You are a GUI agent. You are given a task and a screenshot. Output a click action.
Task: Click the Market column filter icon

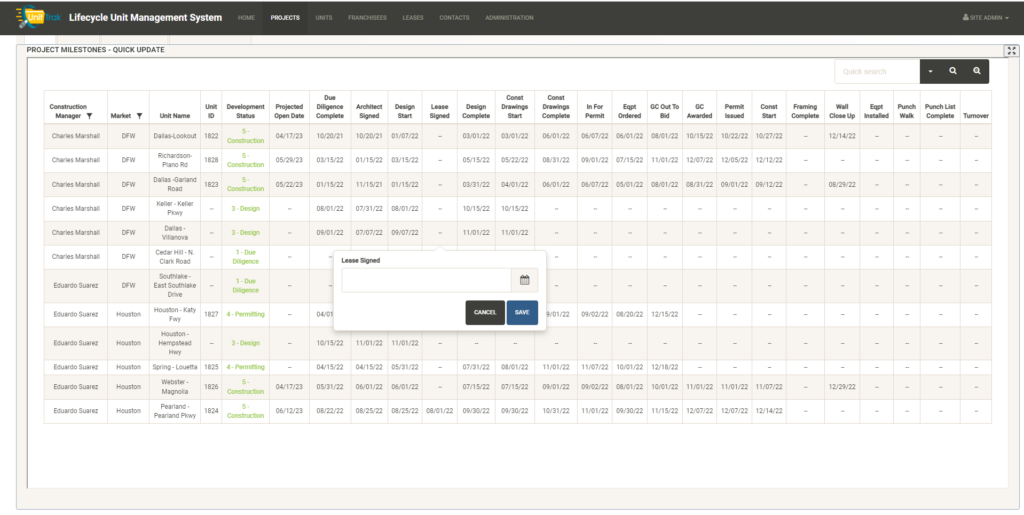click(139, 116)
